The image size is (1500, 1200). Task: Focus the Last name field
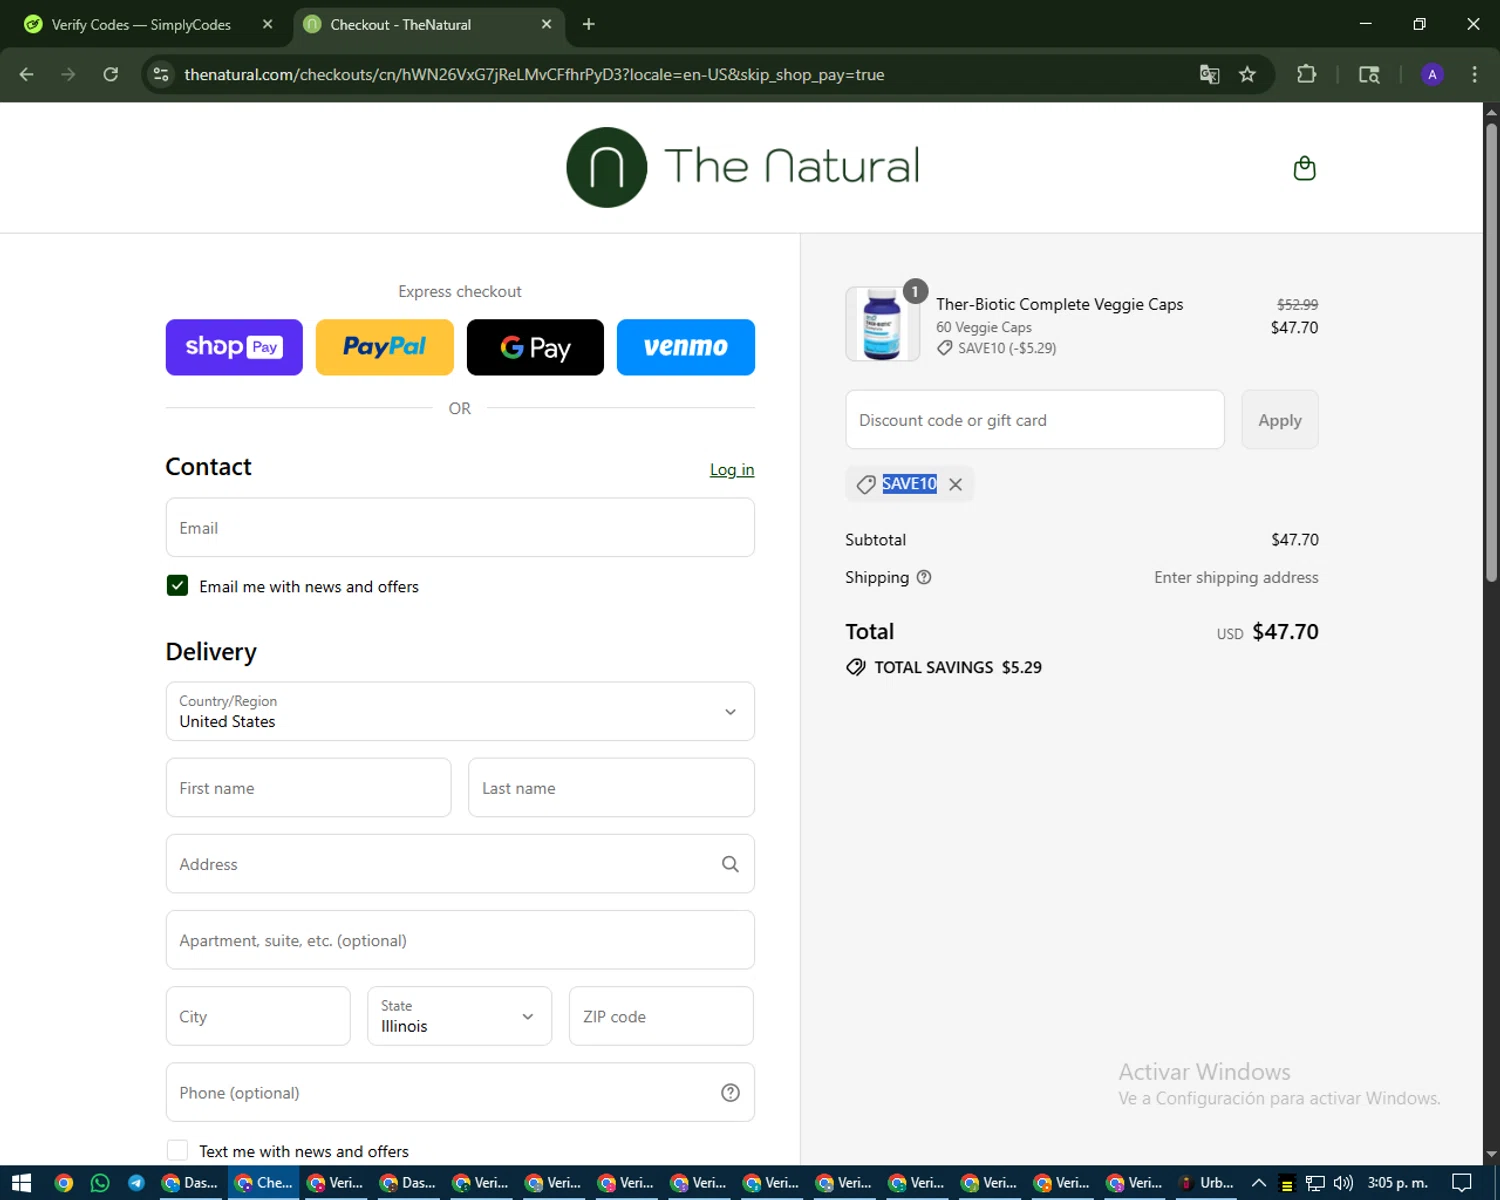click(x=611, y=788)
